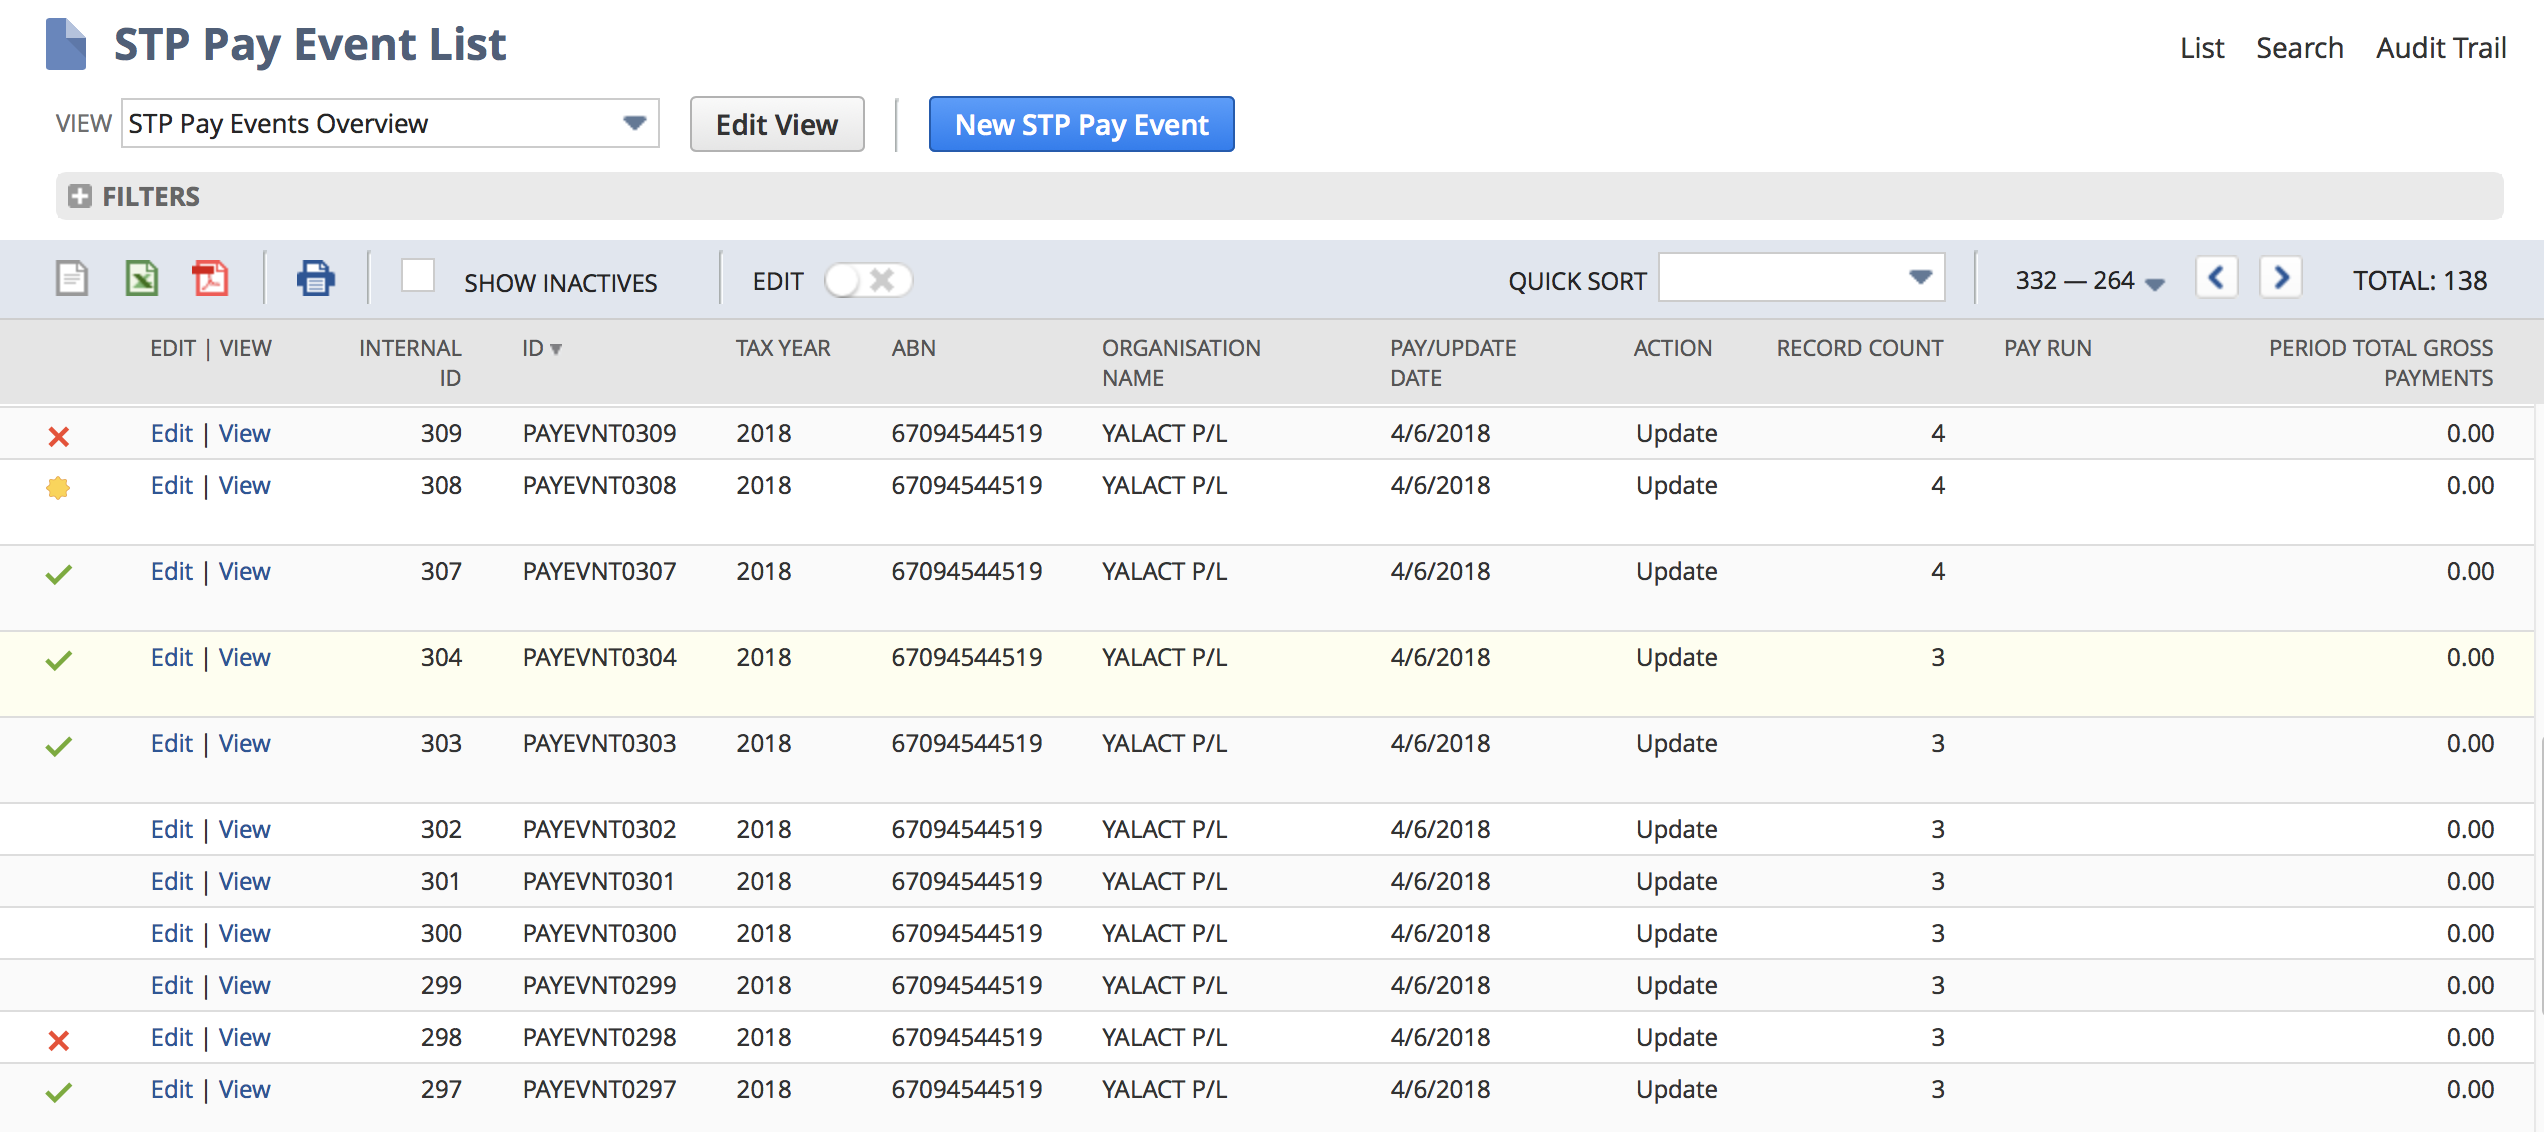Toggle the red X status on row 298
The width and height of the screenshot is (2544, 1132).
tap(58, 1039)
